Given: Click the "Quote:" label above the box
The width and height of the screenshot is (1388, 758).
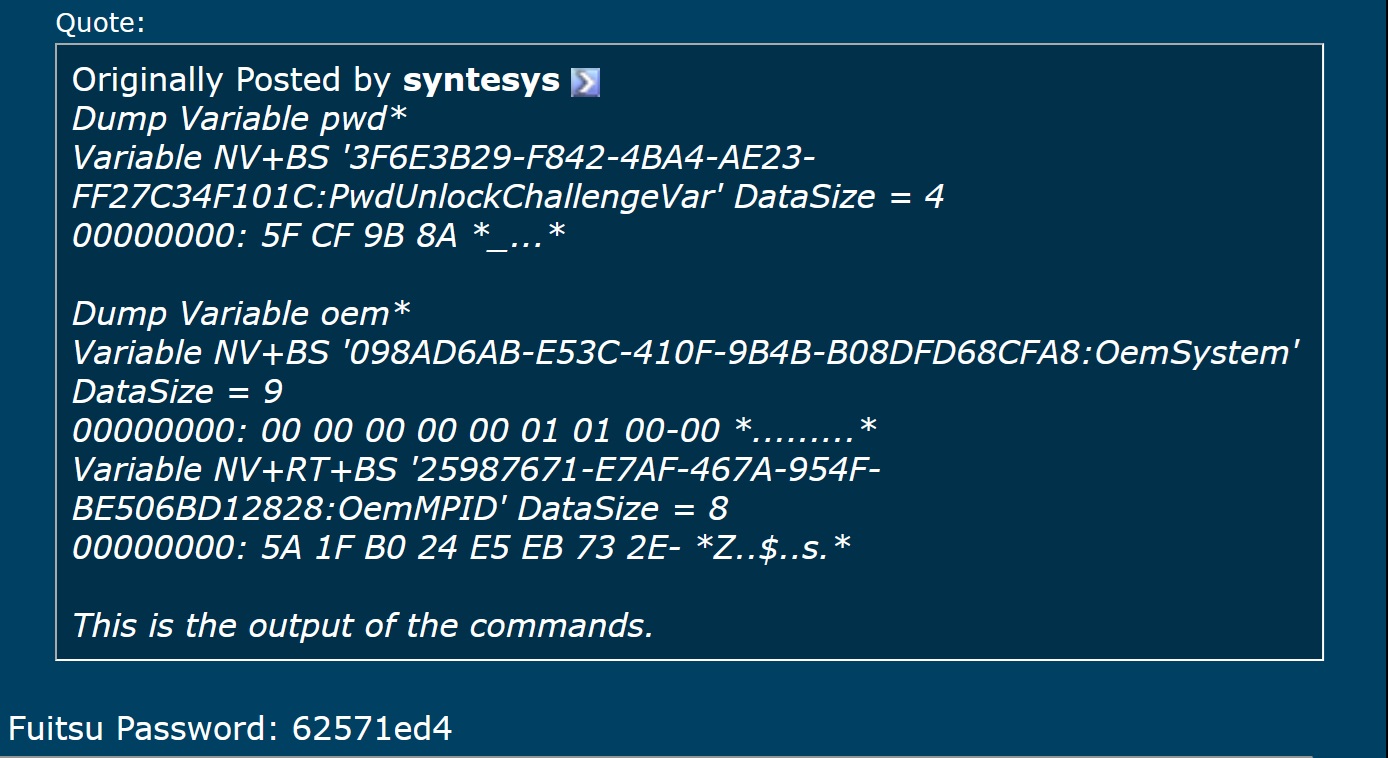Looking at the screenshot, I should click(100, 23).
